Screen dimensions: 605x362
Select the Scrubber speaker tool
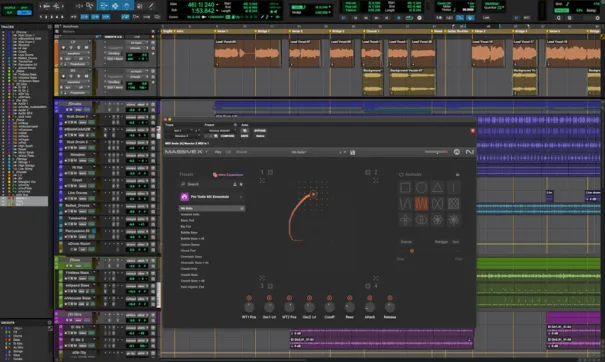(x=139, y=6)
